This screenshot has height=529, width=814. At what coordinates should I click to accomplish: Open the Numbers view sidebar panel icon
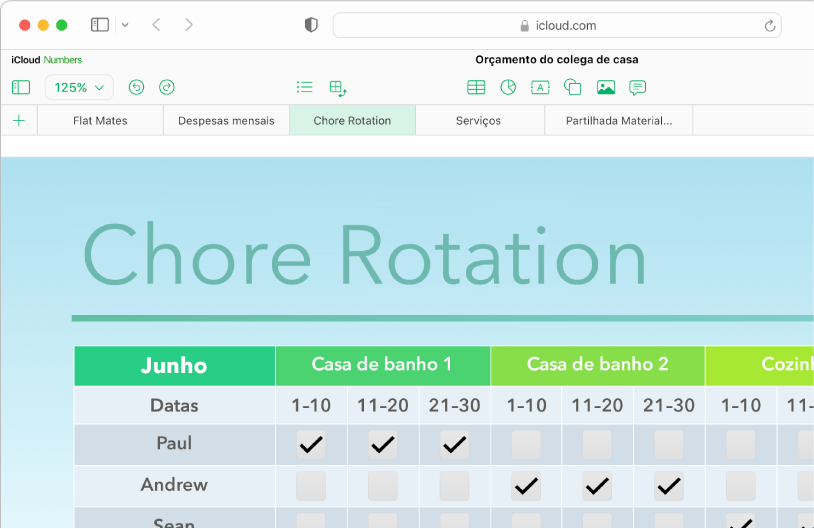pos(21,88)
